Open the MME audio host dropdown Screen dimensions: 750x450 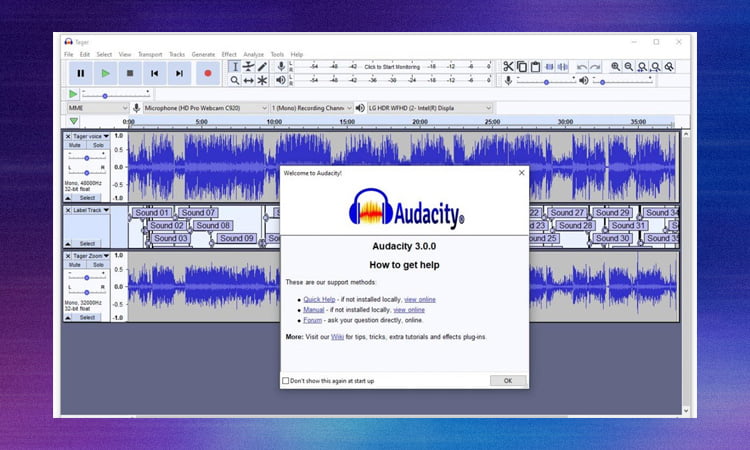[97, 107]
